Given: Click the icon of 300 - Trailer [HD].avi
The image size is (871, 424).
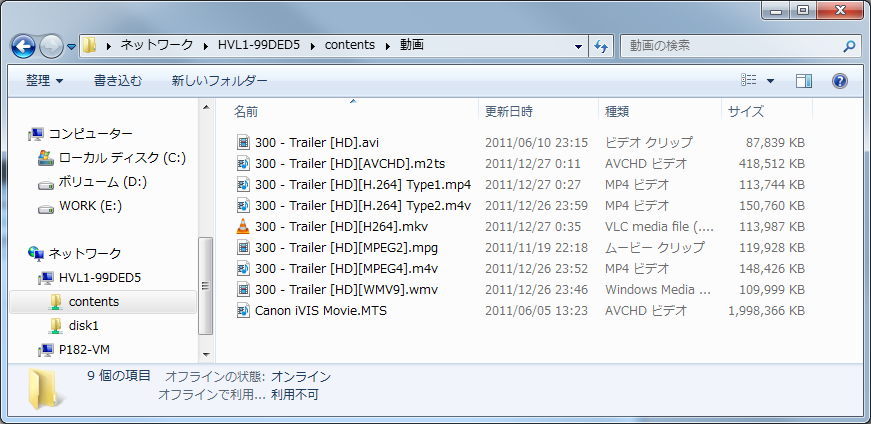Looking at the screenshot, I should [x=243, y=143].
